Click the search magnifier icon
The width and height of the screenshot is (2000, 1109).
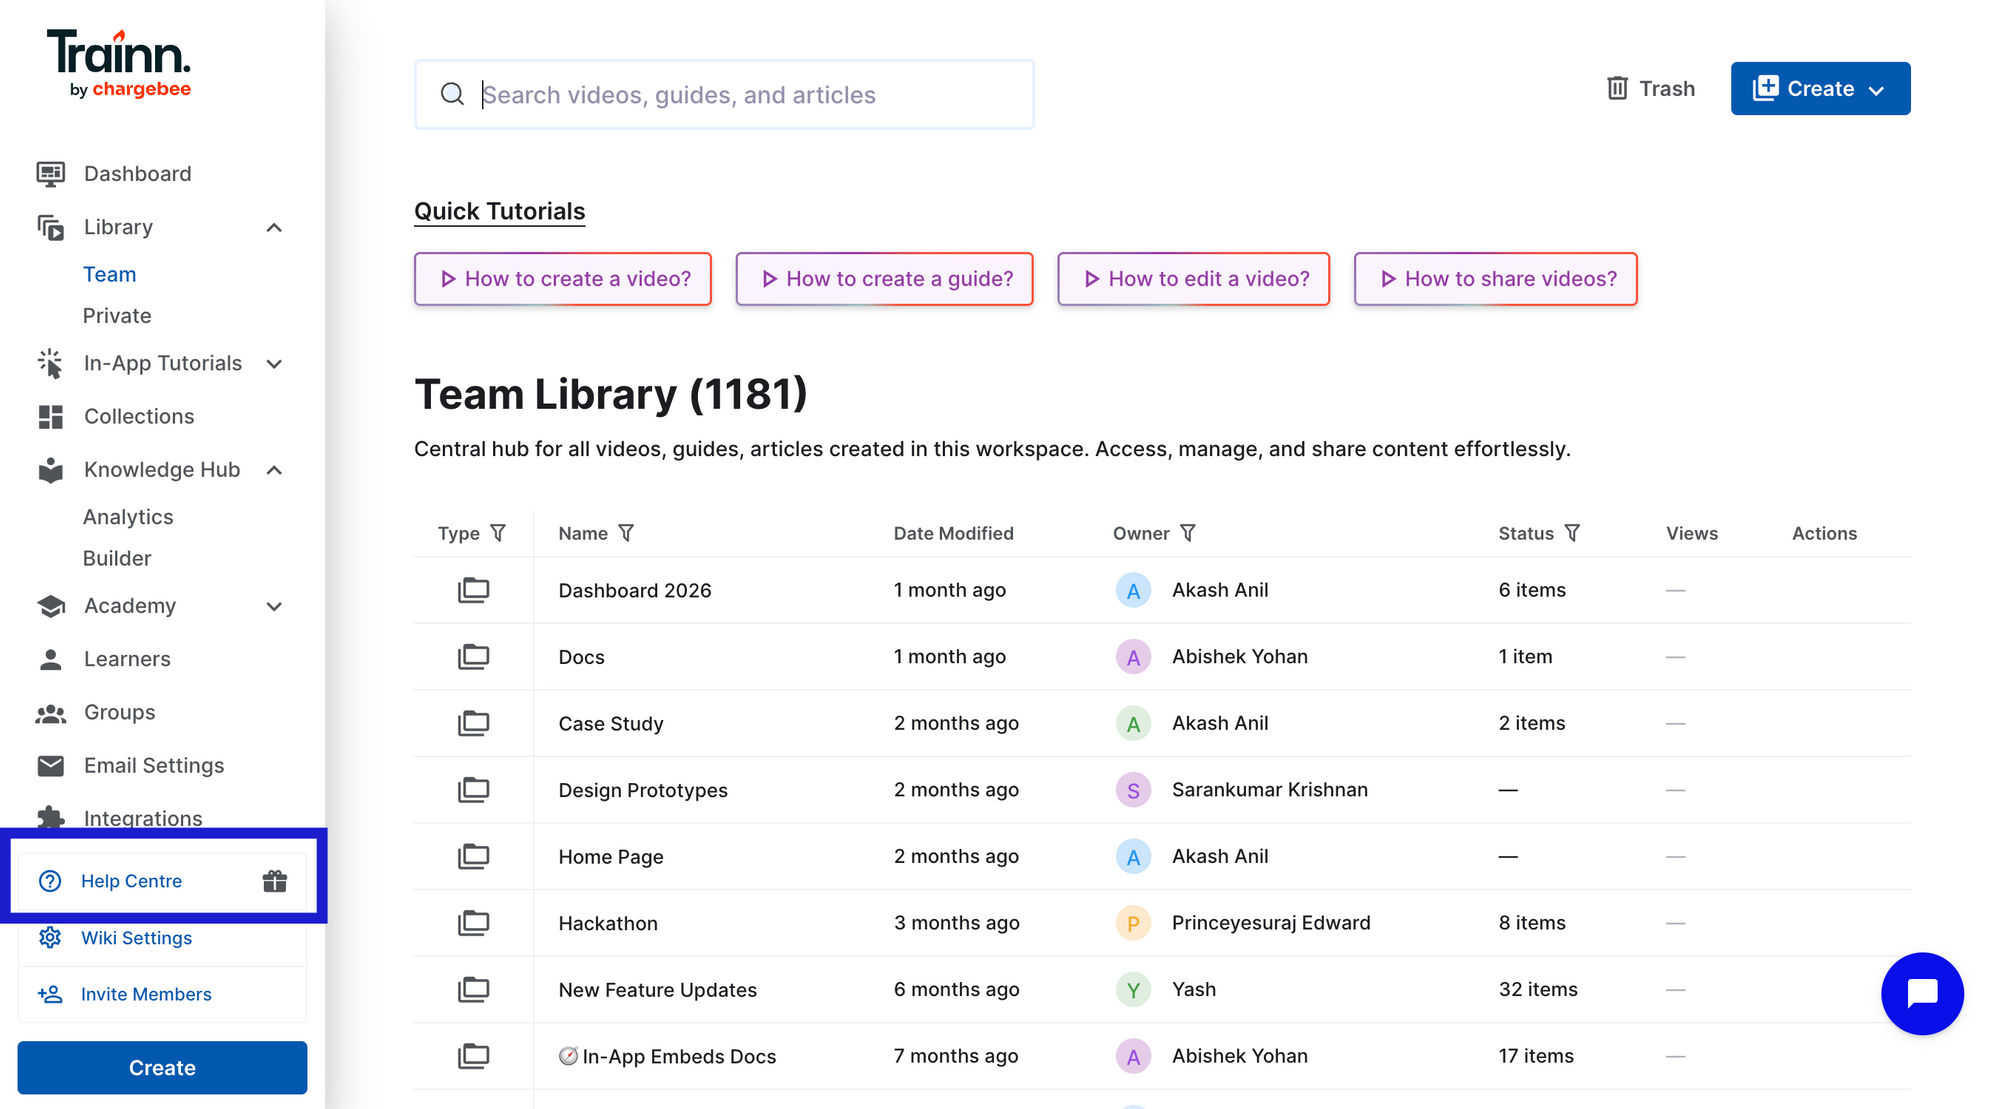452,94
